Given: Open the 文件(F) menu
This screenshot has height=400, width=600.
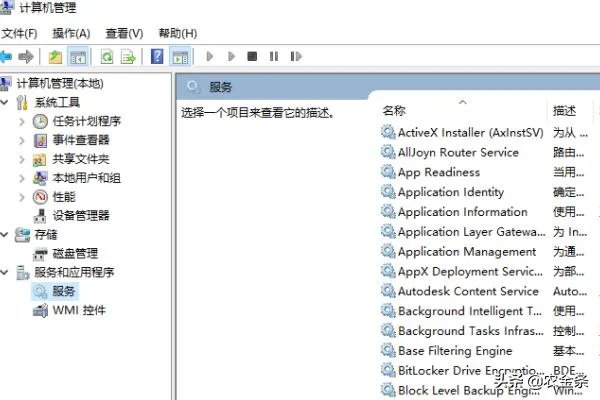Looking at the screenshot, I should pyautogui.click(x=19, y=34).
